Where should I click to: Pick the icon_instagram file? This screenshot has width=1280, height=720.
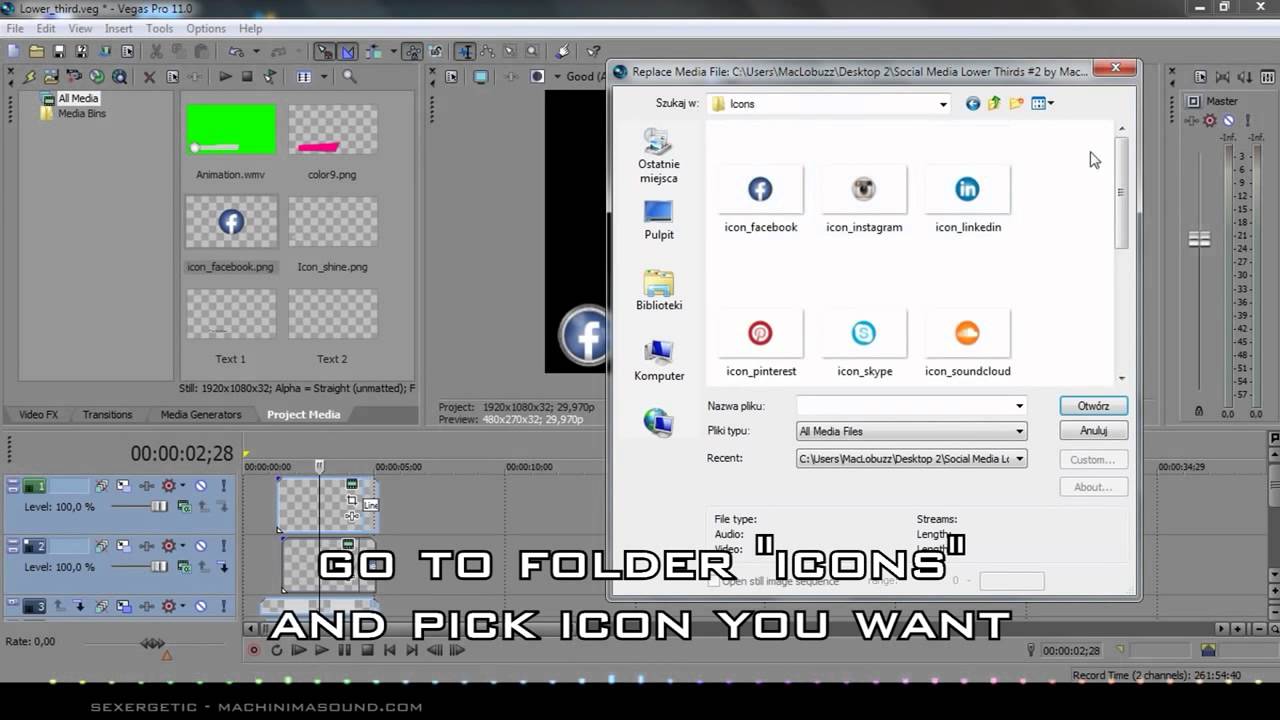coord(864,200)
